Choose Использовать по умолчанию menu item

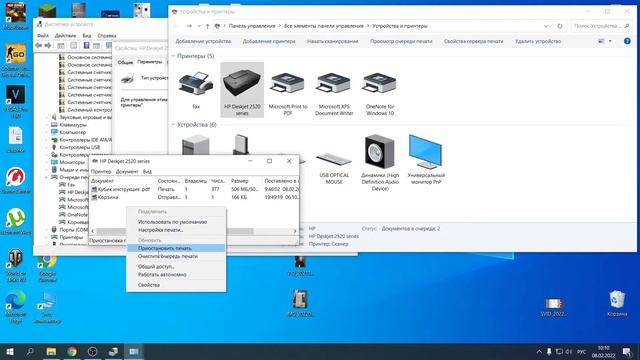pos(176,222)
